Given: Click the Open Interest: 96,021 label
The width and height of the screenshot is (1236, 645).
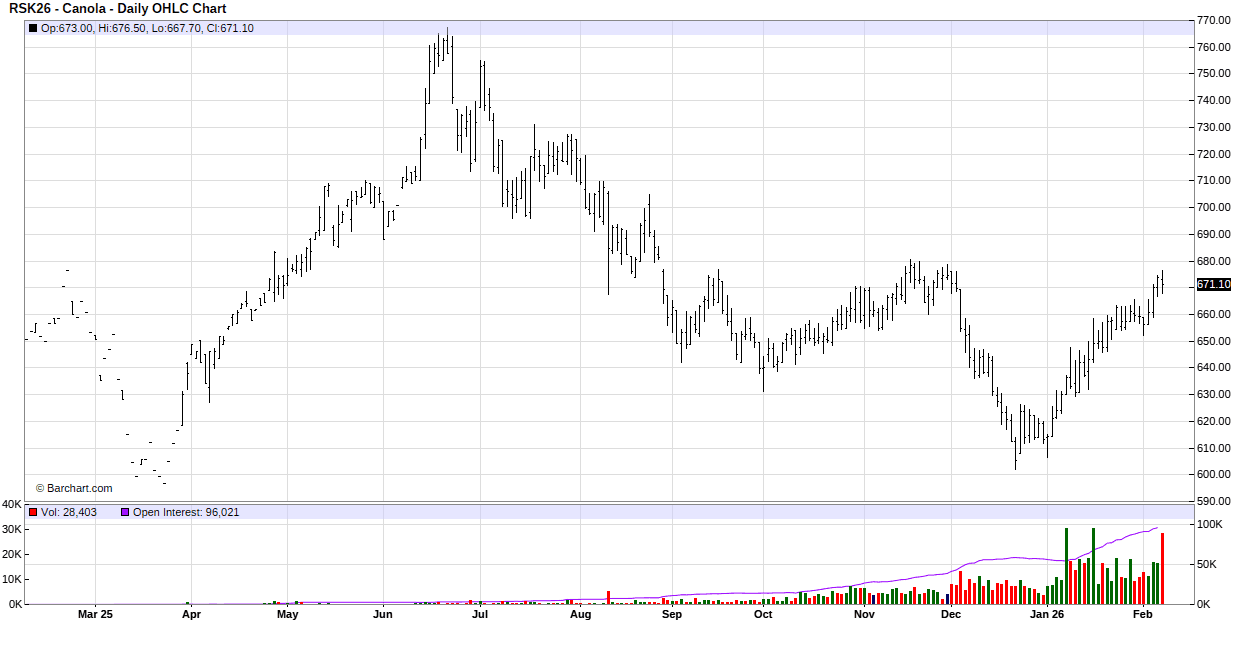Looking at the screenshot, I should click(x=179, y=512).
